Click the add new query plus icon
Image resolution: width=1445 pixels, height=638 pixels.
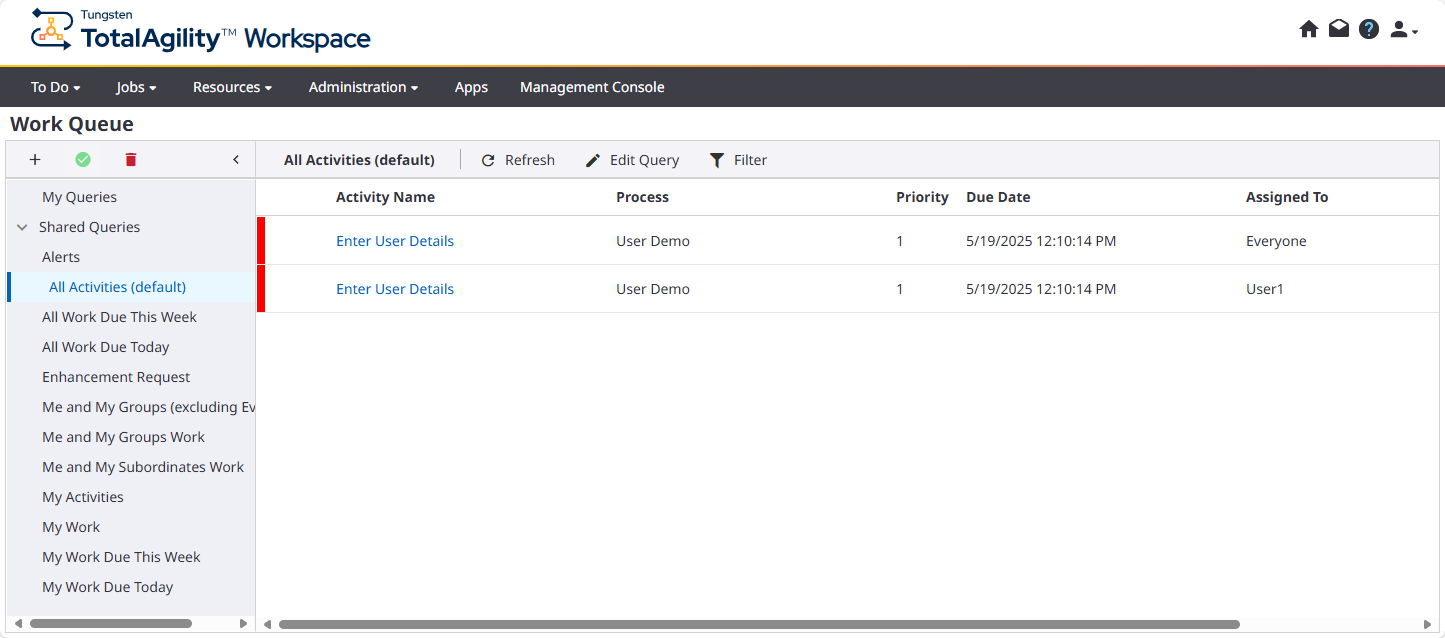point(35,159)
